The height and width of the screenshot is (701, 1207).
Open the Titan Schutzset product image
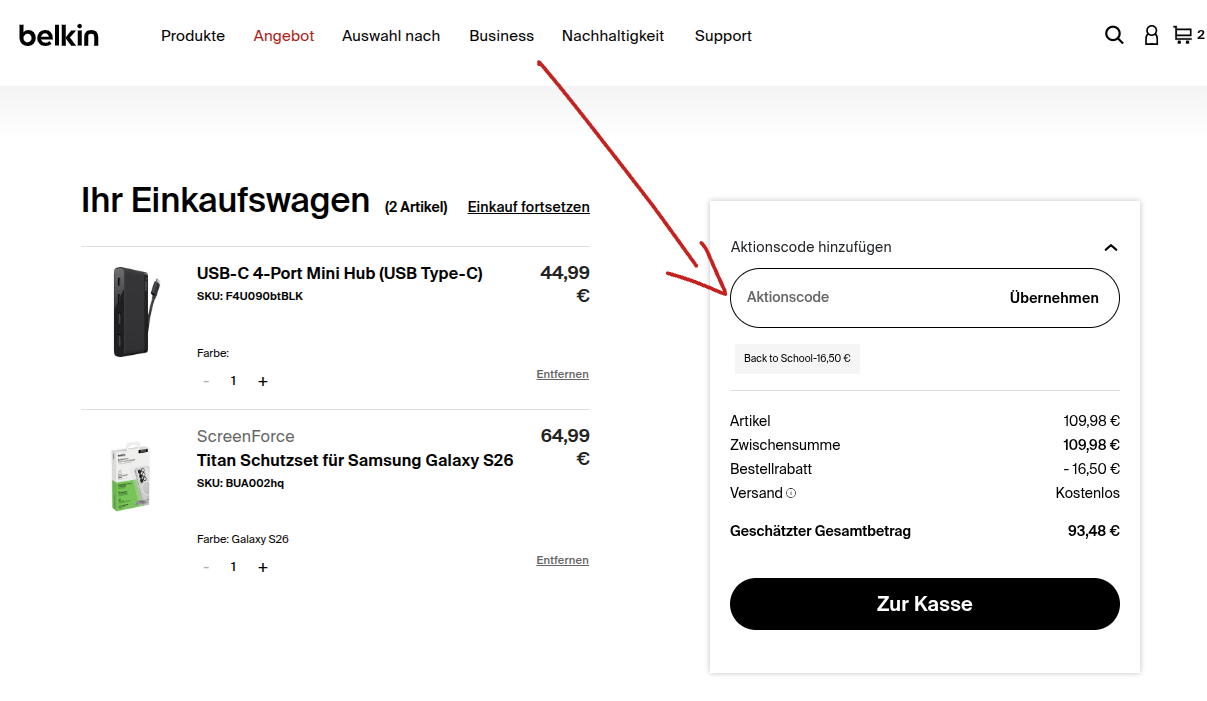point(129,477)
